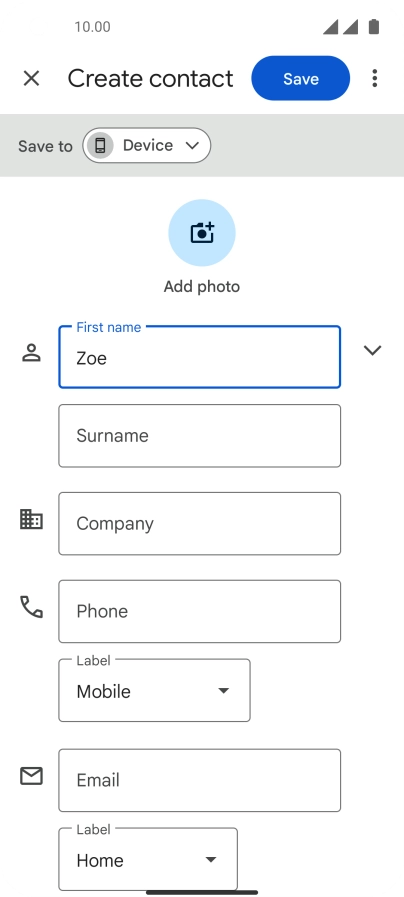Tap the Add photo text
The height and width of the screenshot is (897, 404).
[202, 287]
